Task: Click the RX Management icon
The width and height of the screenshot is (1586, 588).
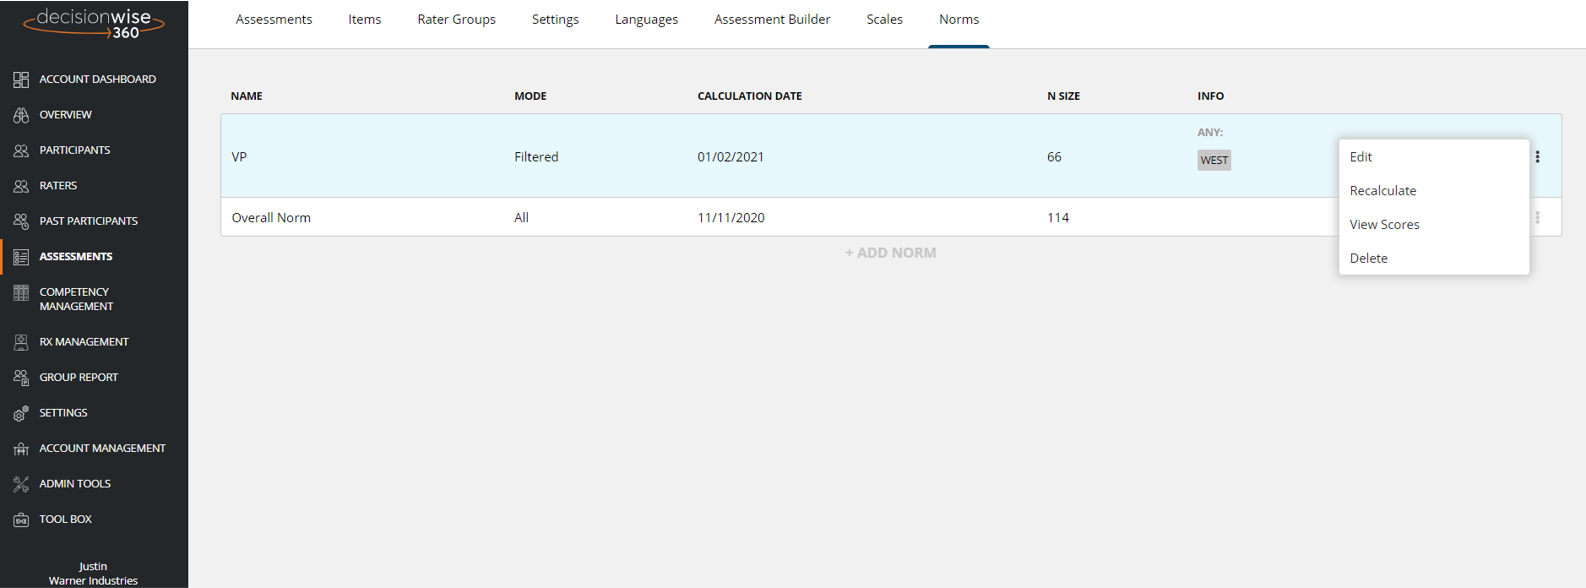Action: (x=21, y=342)
